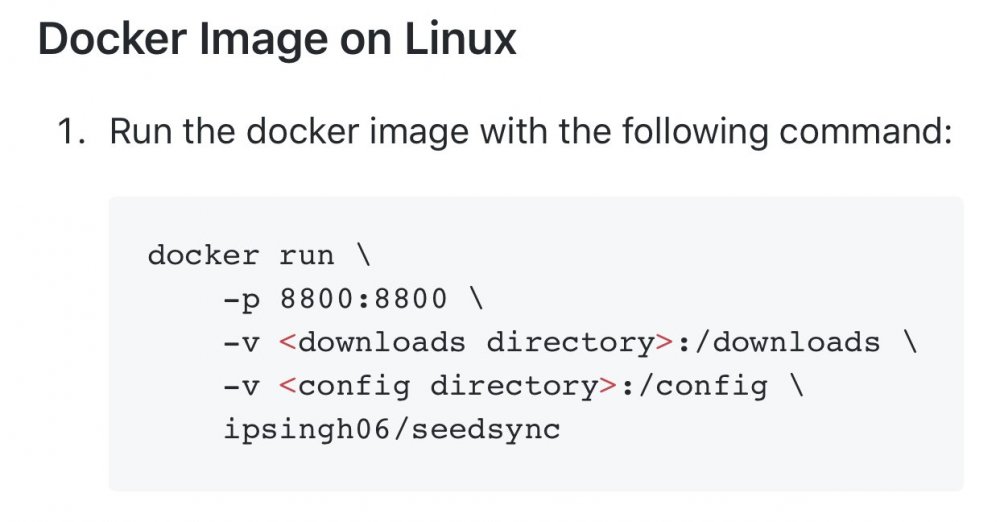
Task: Click the red "<downloads directory>" placeholder
Action: tap(476, 343)
